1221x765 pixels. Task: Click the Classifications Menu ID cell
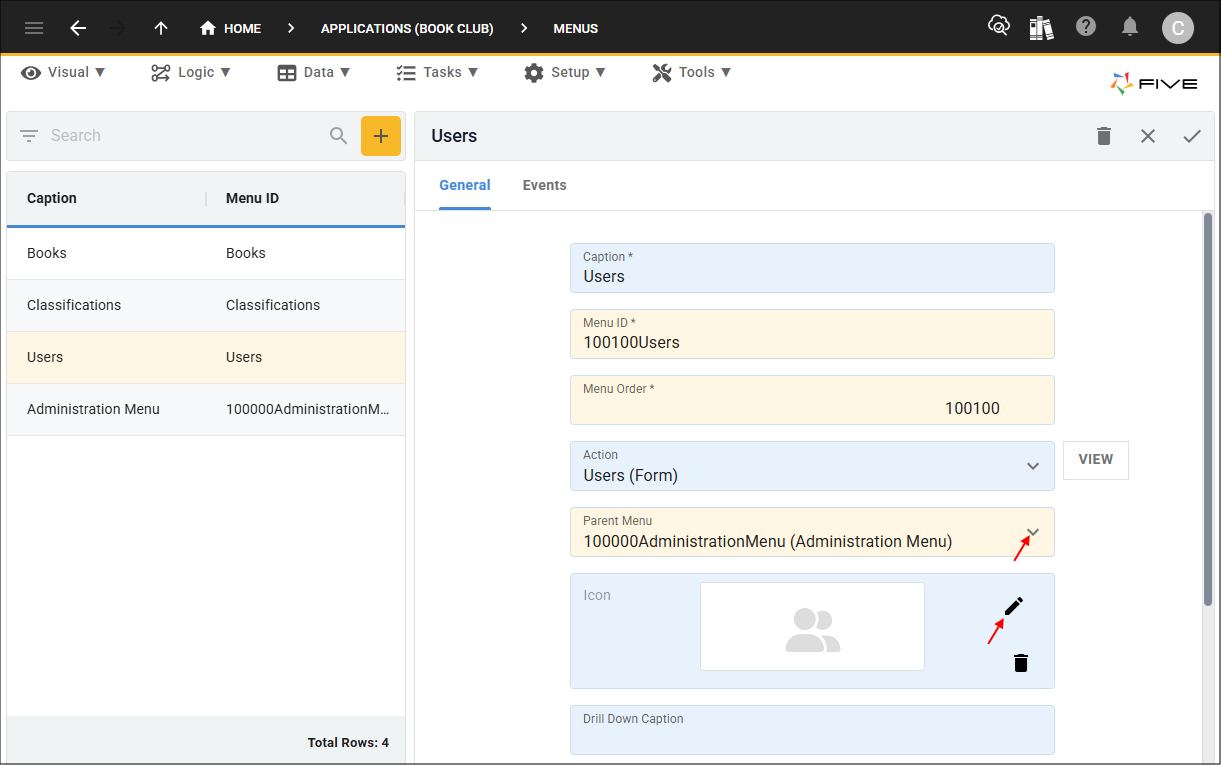[x=273, y=305]
